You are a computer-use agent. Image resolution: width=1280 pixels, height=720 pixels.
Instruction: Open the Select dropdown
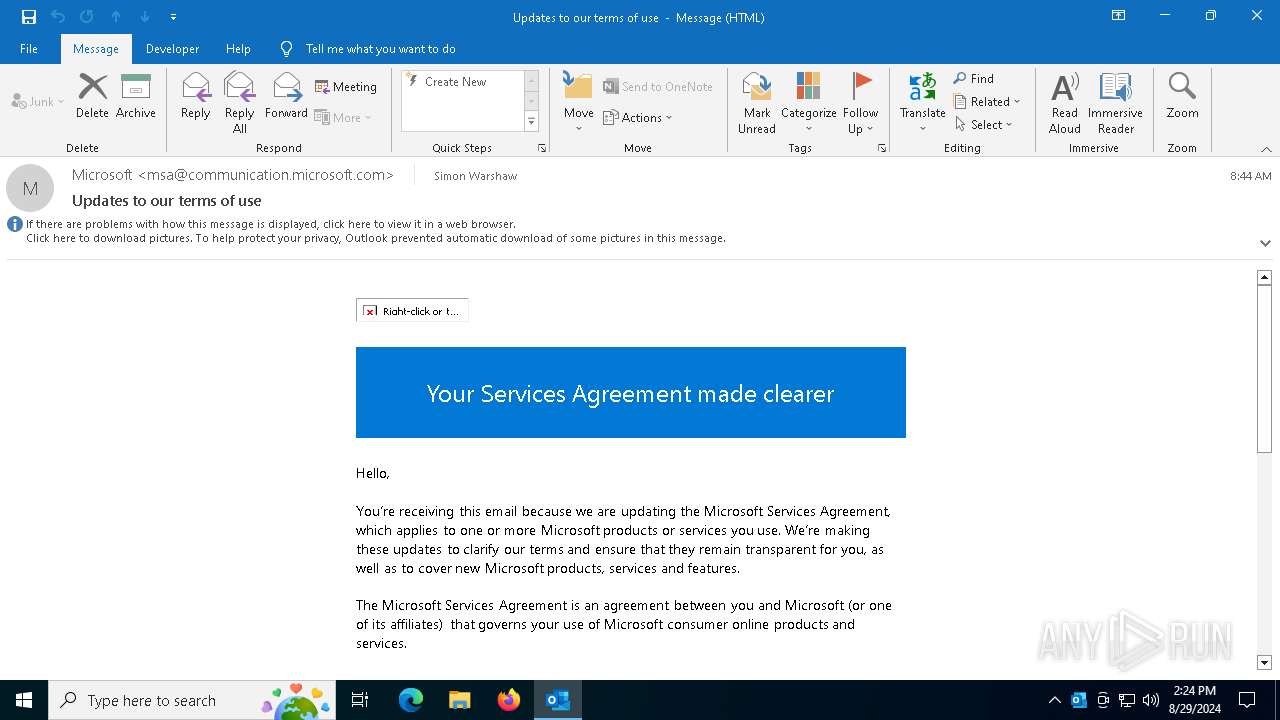click(984, 125)
